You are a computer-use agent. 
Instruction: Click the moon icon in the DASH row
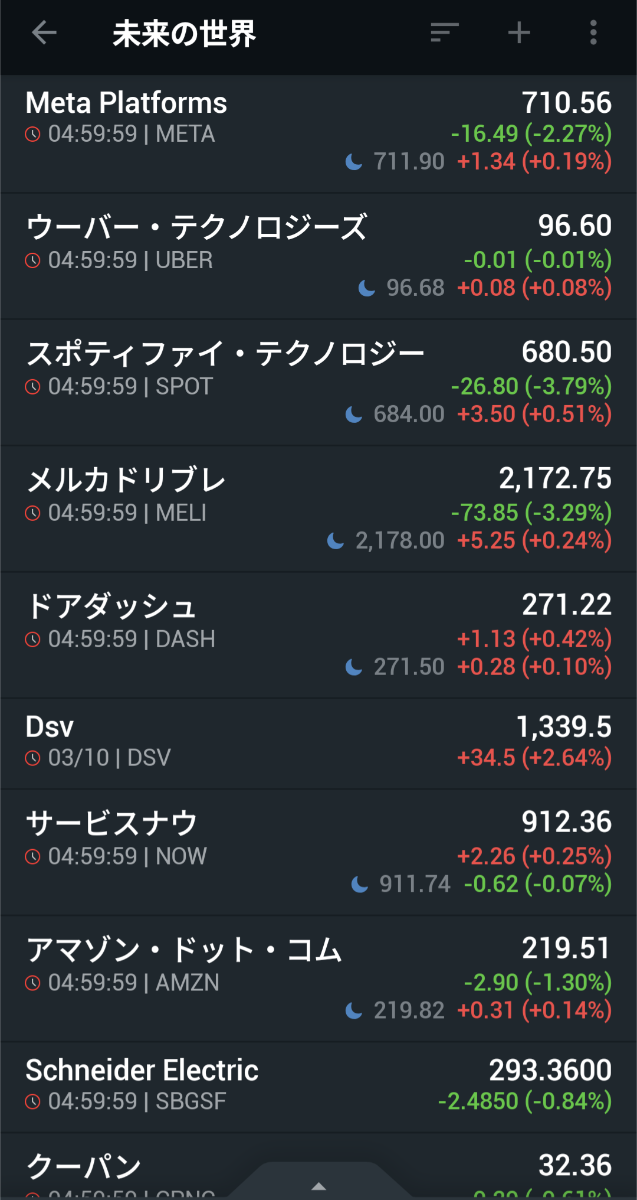(x=354, y=667)
